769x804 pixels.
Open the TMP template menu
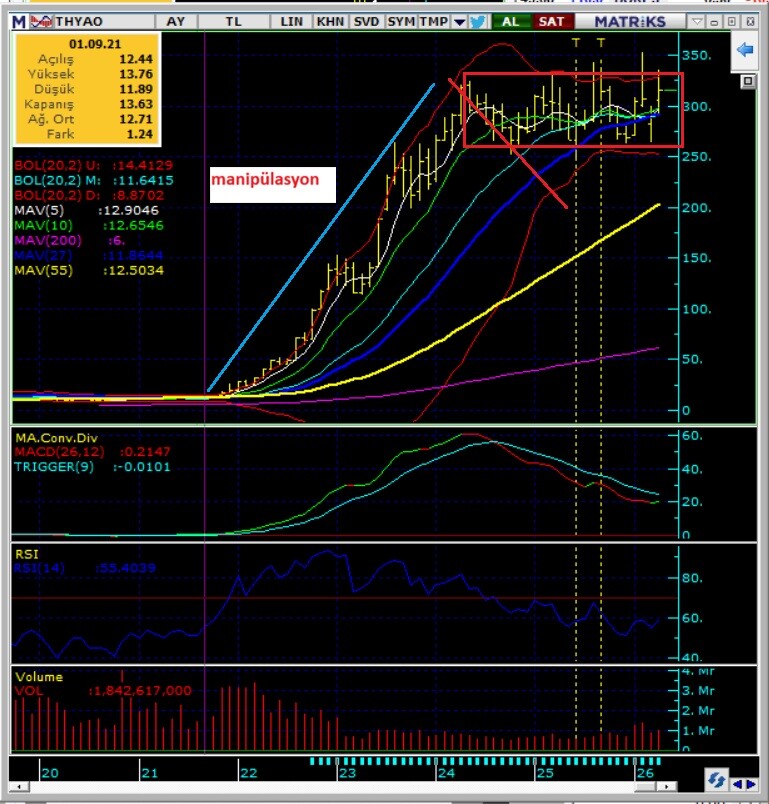click(x=434, y=21)
